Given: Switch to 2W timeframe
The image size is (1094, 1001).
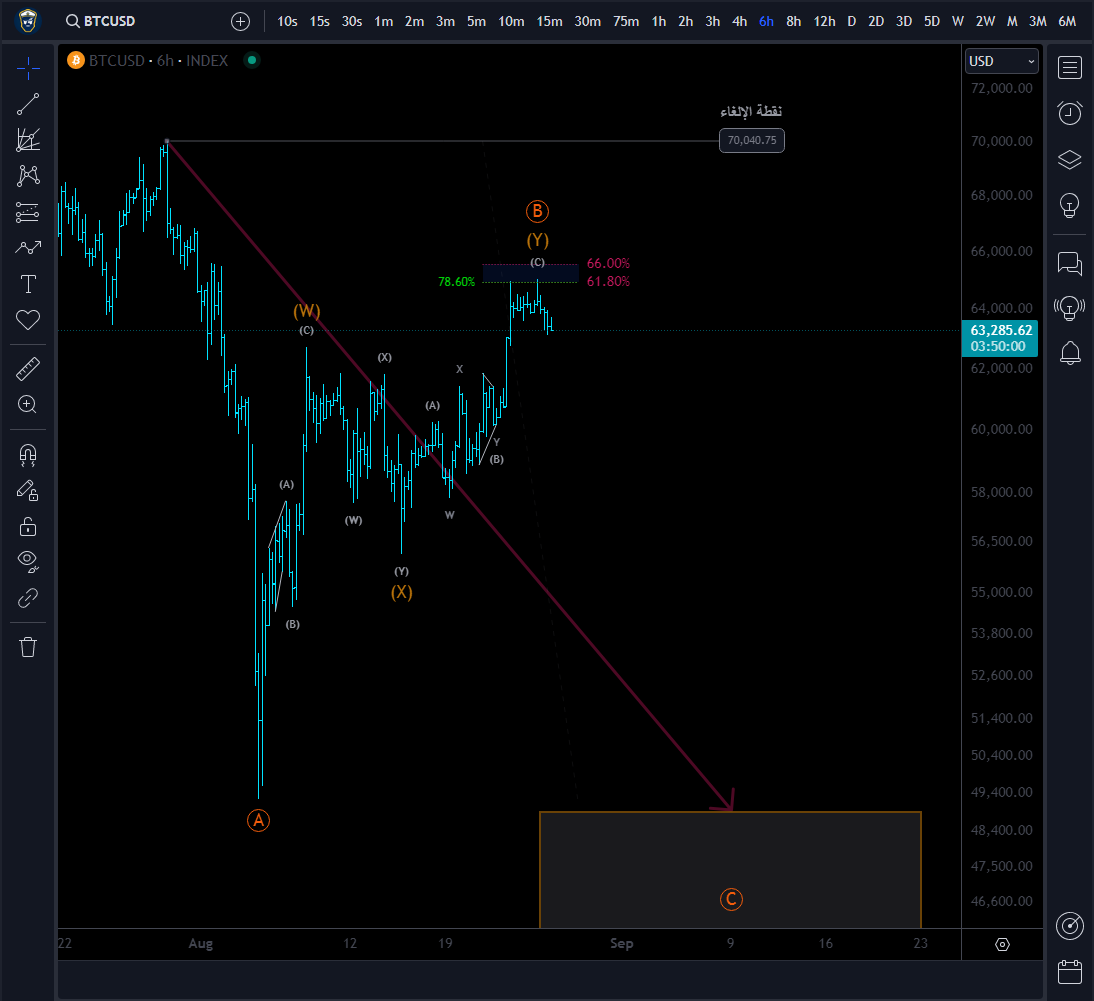Looking at the screenshot, I should (x=985, y=22).
